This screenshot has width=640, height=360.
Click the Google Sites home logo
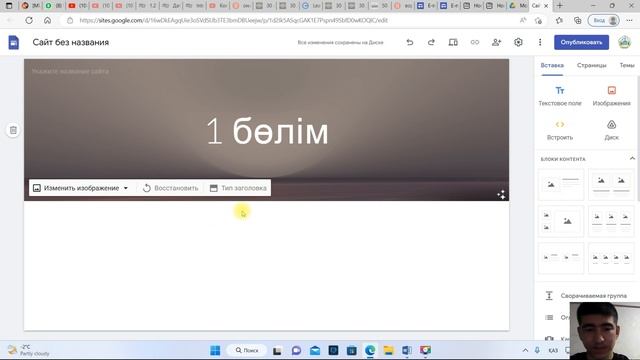[13, 42]
